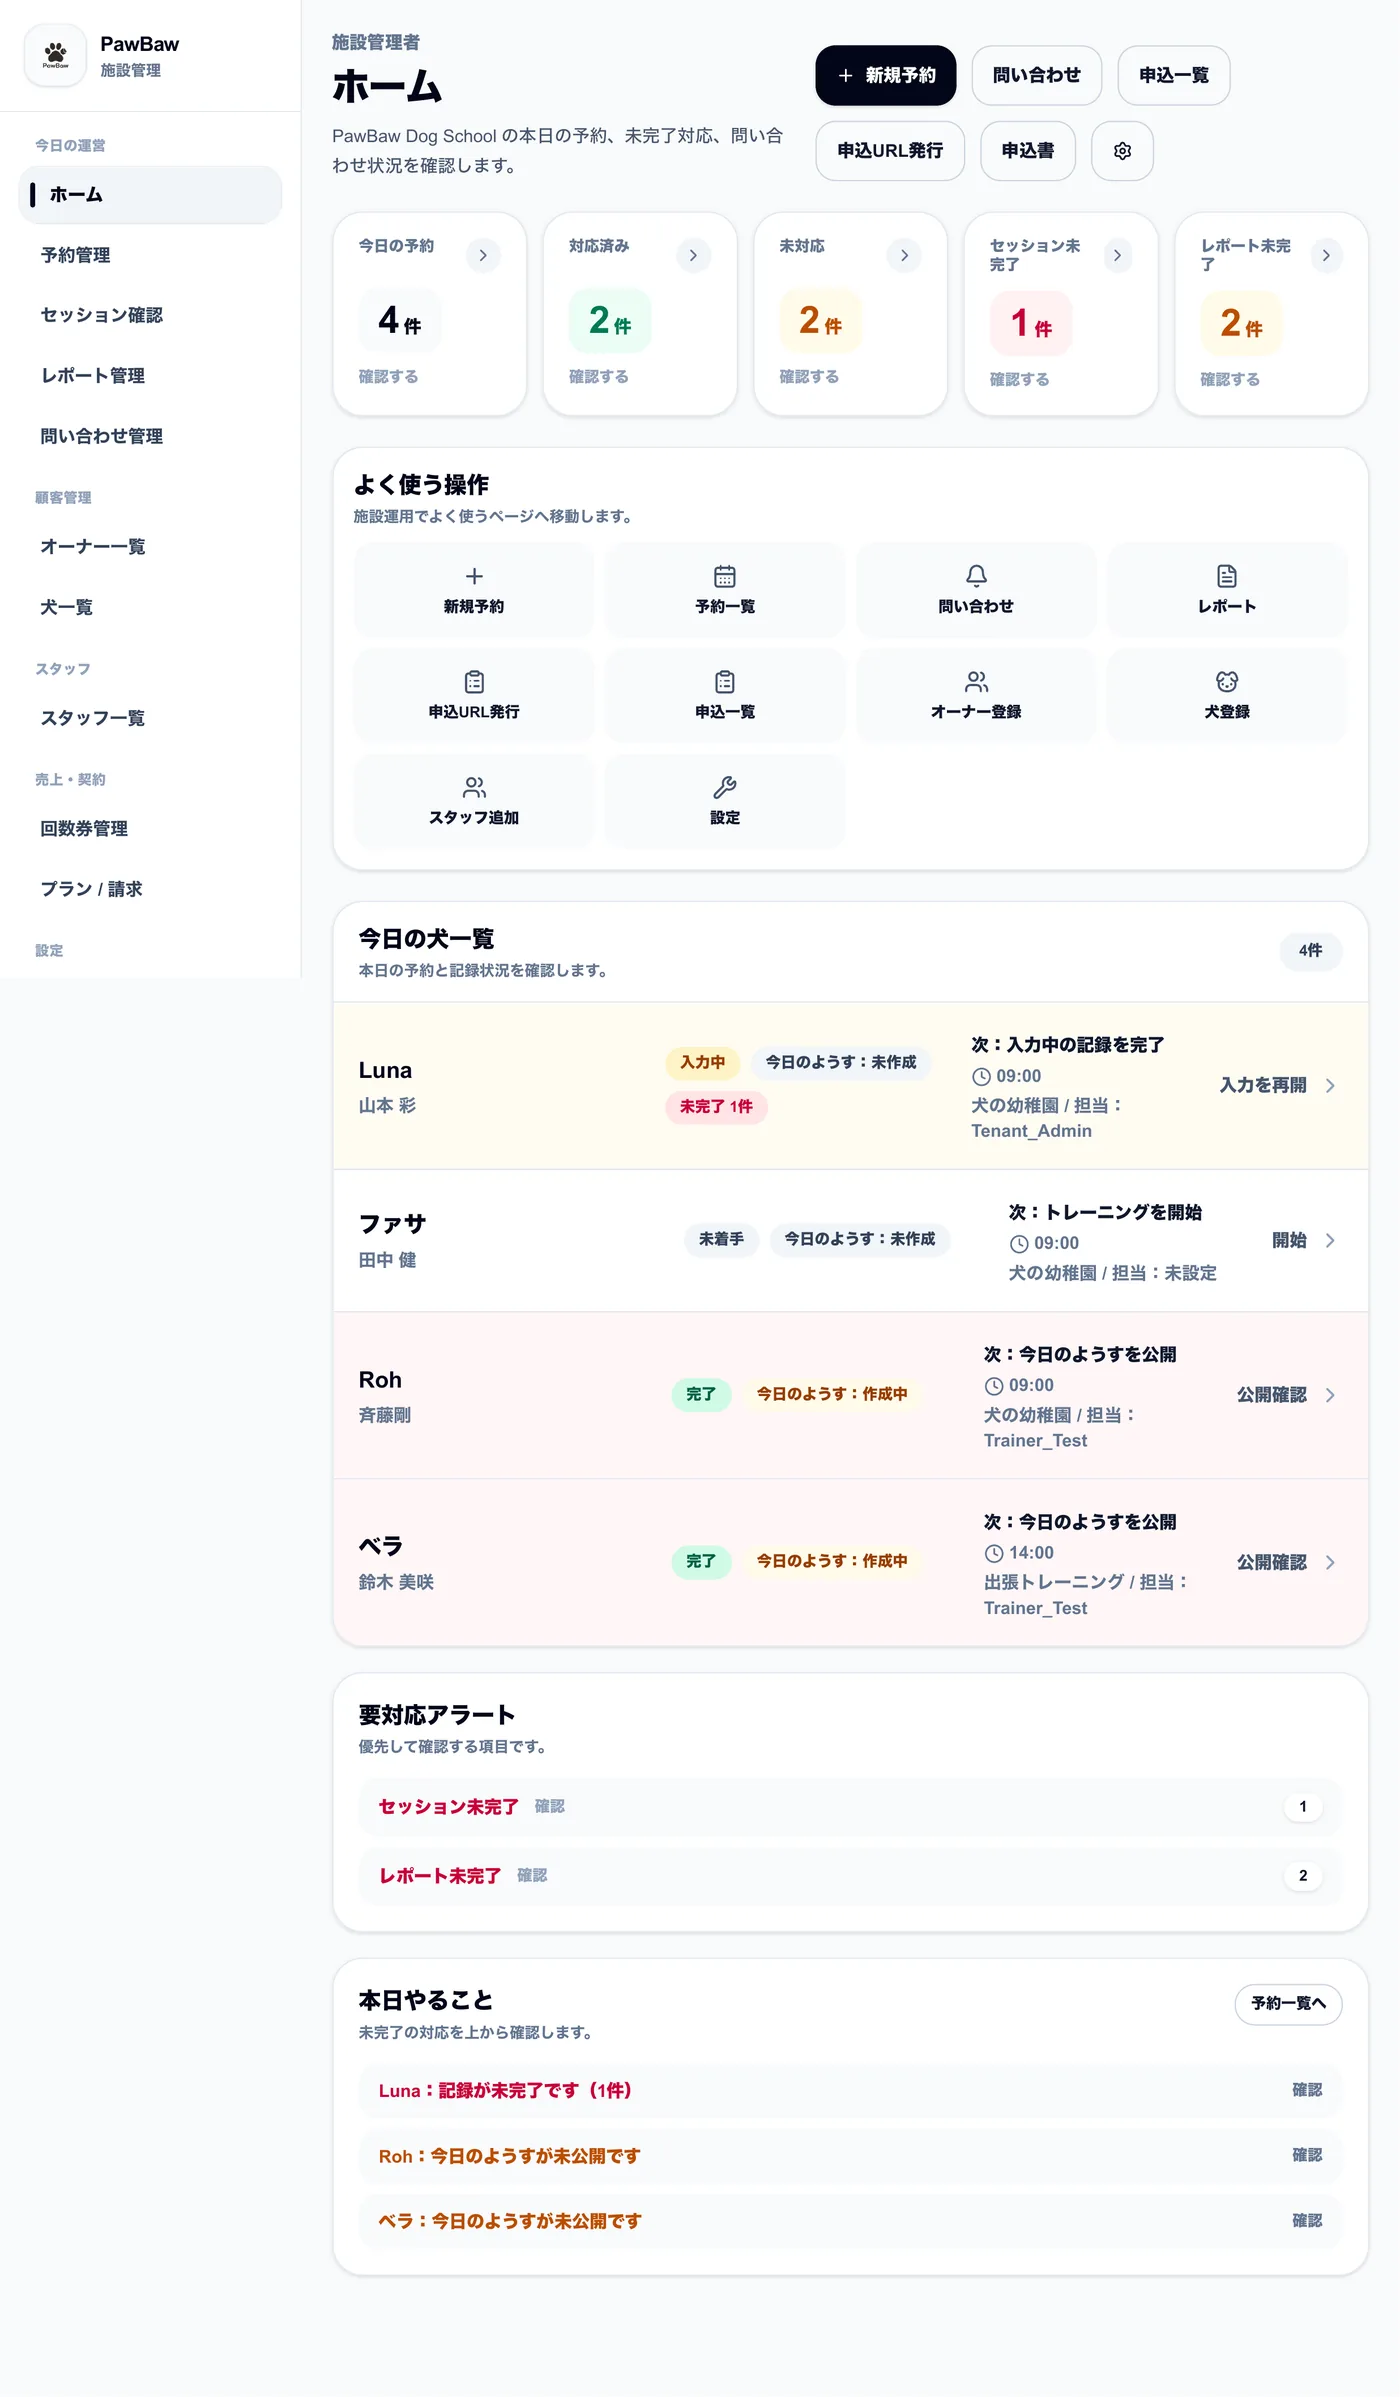Click 確認 for ベラ:今日のようすが未公開です
This screenshot has height=2397, width=1400.
(x=1307, y=2221)
